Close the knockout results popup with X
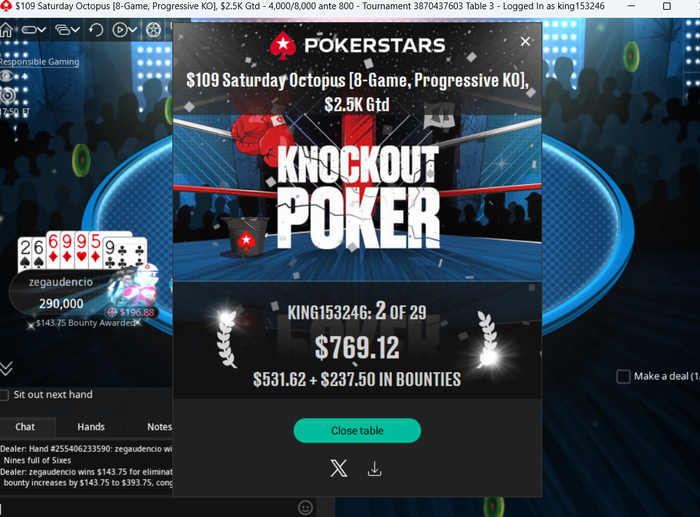The height and width of the screenshot is (517, 700). pos(525,41)
